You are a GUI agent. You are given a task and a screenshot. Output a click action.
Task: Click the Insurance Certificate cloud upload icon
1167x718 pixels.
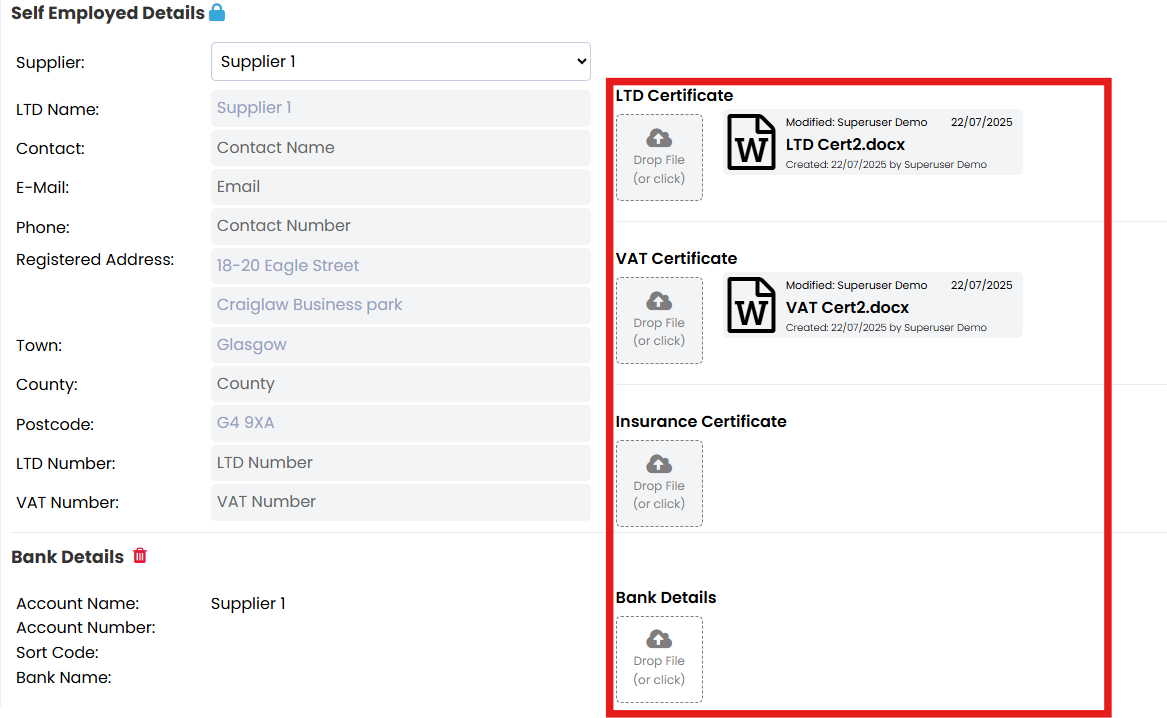[x=659, y=464]
